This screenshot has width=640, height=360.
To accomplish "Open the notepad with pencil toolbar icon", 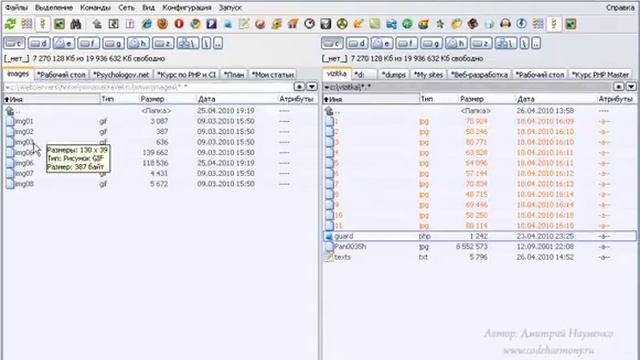I will (x=244, y=24).
